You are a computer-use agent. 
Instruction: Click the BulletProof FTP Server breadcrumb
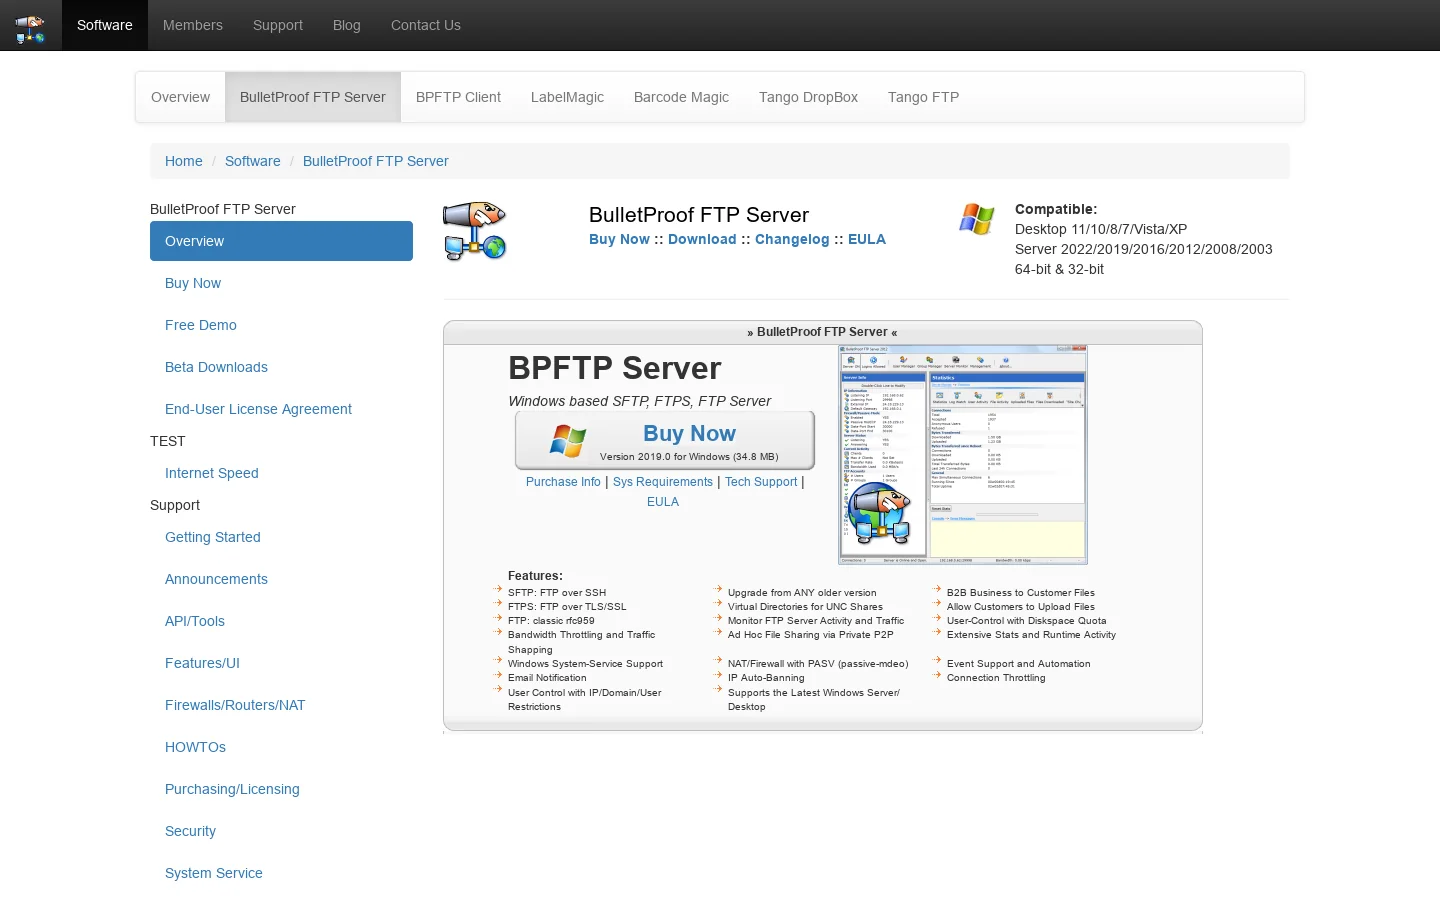pos(376,161)
